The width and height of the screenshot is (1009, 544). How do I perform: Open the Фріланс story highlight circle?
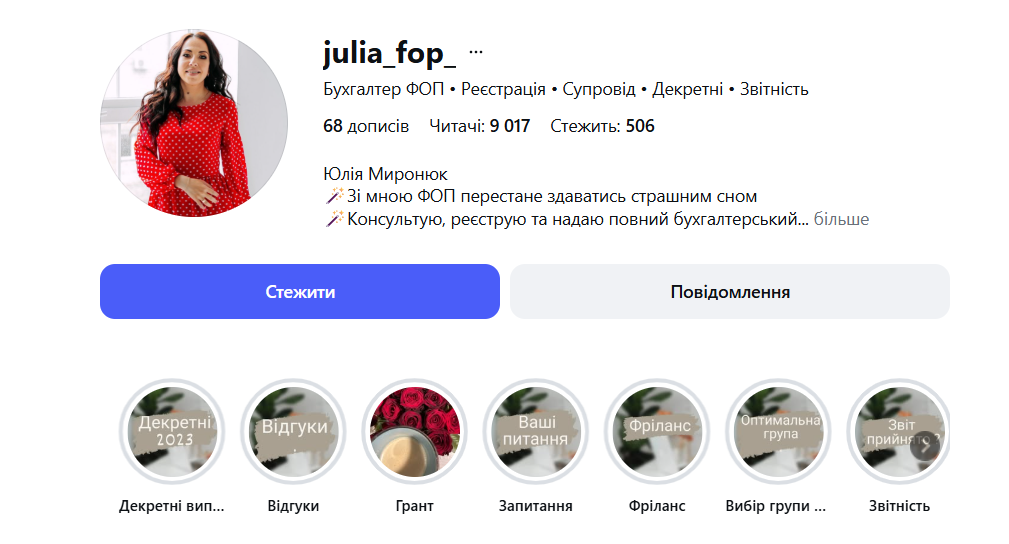[657, 431]
